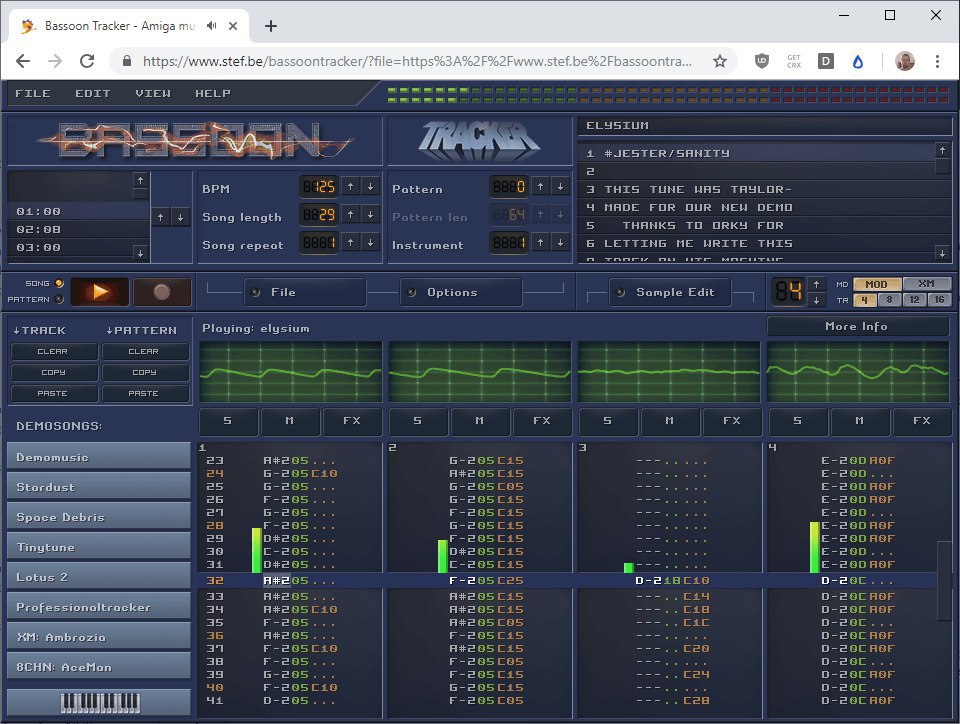Click the More Info button

[x=857, y=326]
